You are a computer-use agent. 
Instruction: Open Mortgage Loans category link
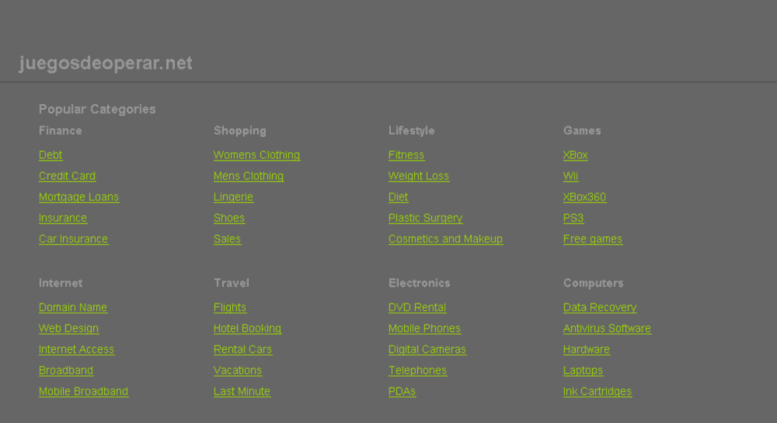(79, 197)
